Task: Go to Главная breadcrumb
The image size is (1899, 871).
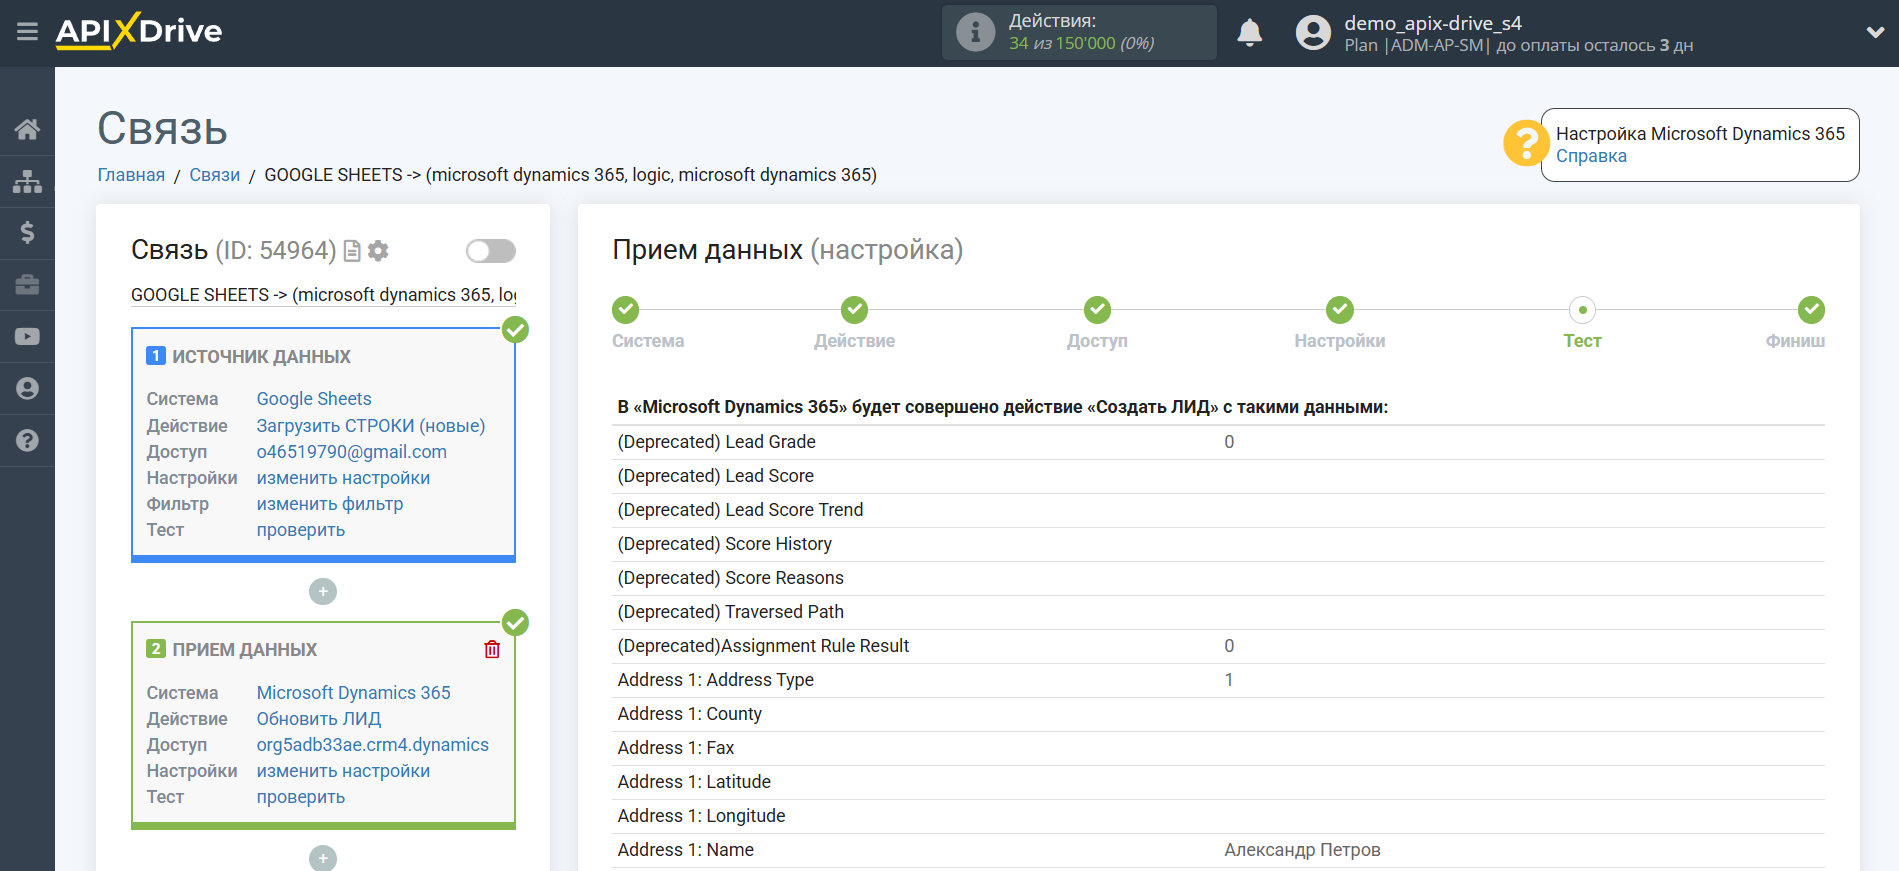Action: (x=131, y=175)
